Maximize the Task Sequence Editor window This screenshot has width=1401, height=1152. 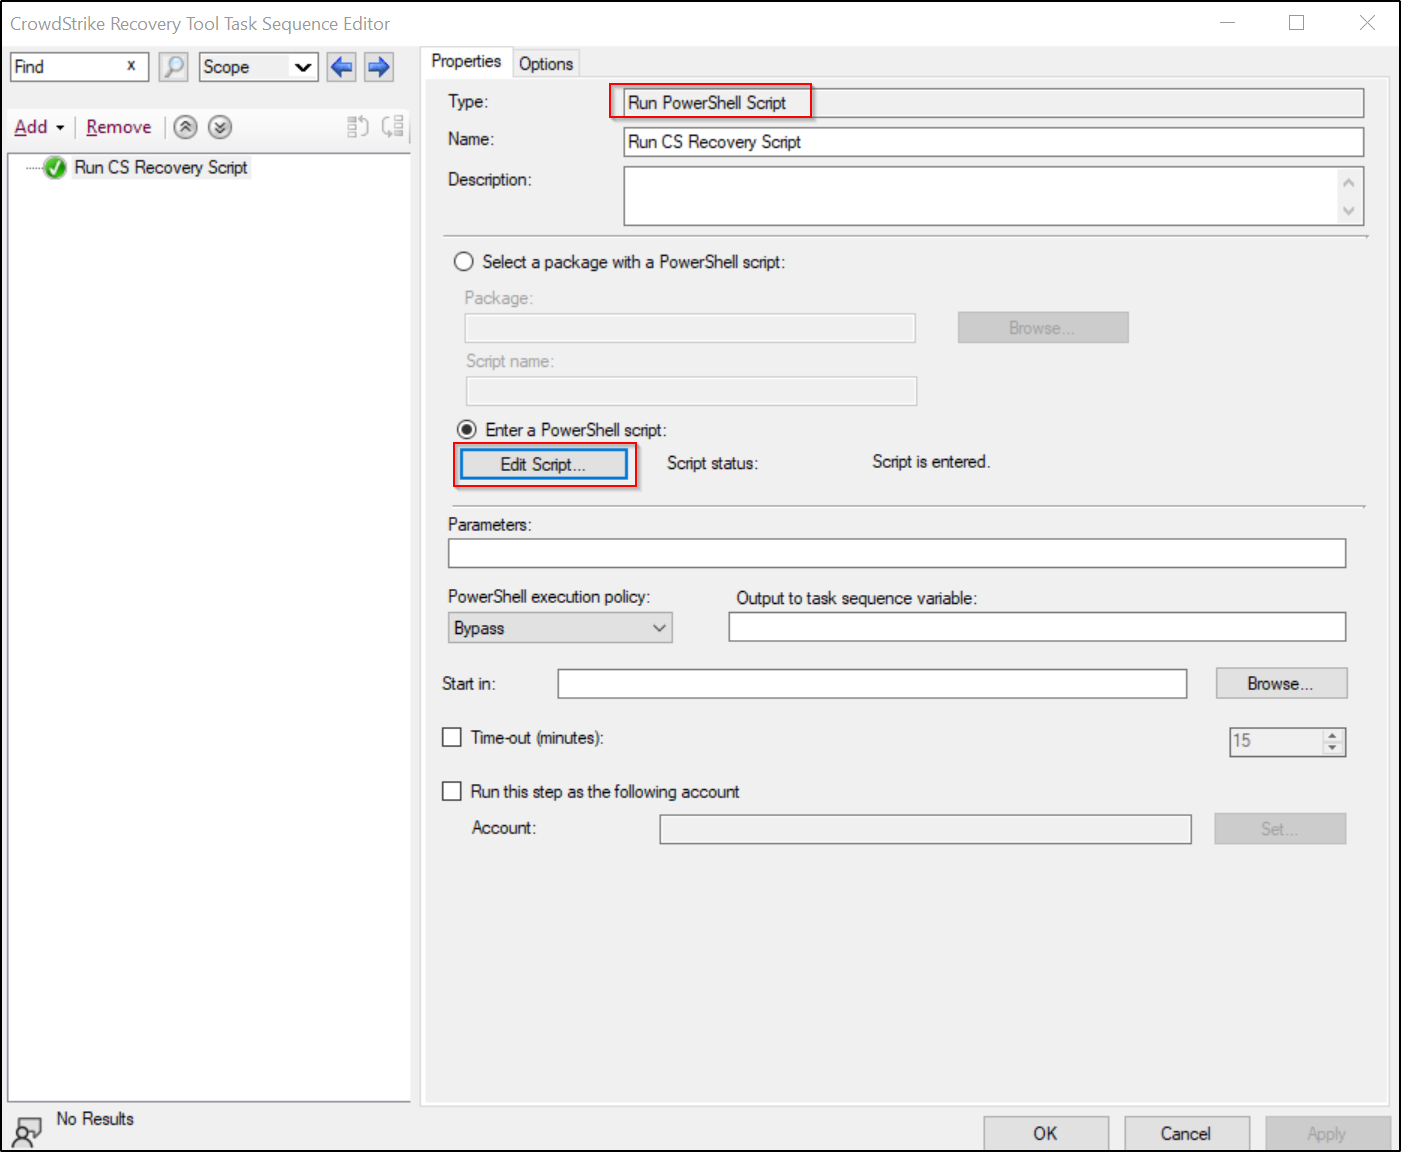click(x=1297, y=23)
